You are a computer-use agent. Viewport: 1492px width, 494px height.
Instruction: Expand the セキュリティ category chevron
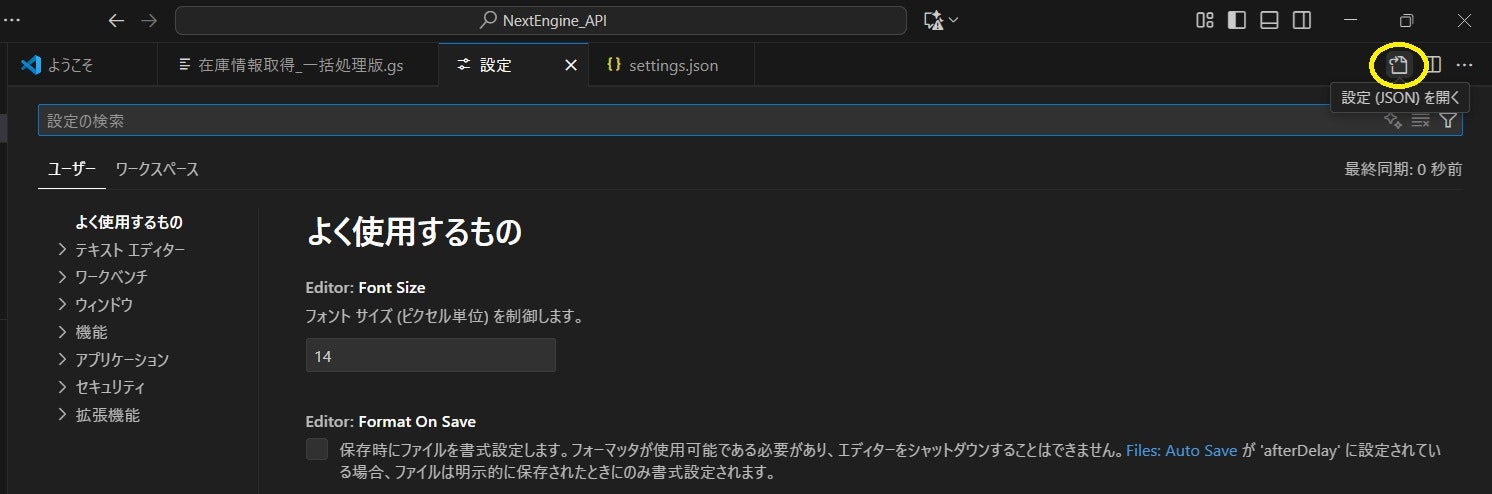(x=62, y=386)
